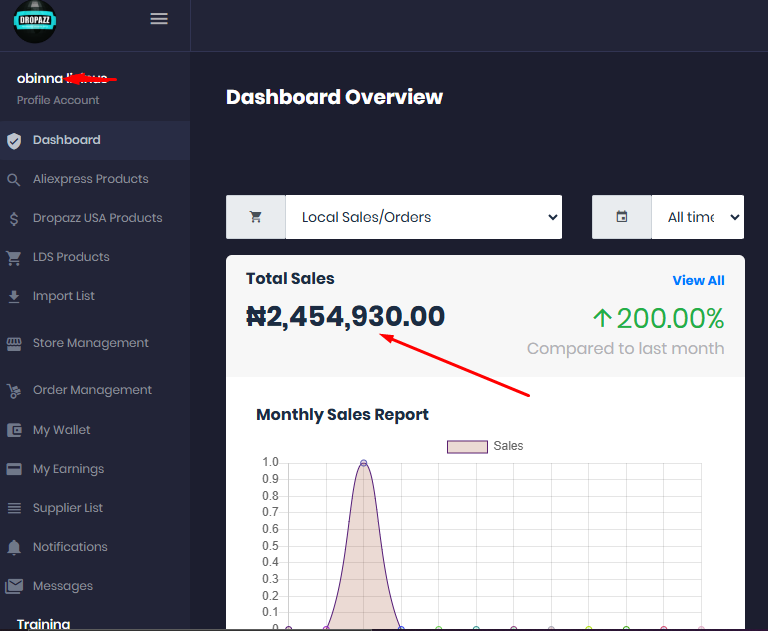768x631 pixels.
Task: Go to My Earnings page
Action: 68,469
